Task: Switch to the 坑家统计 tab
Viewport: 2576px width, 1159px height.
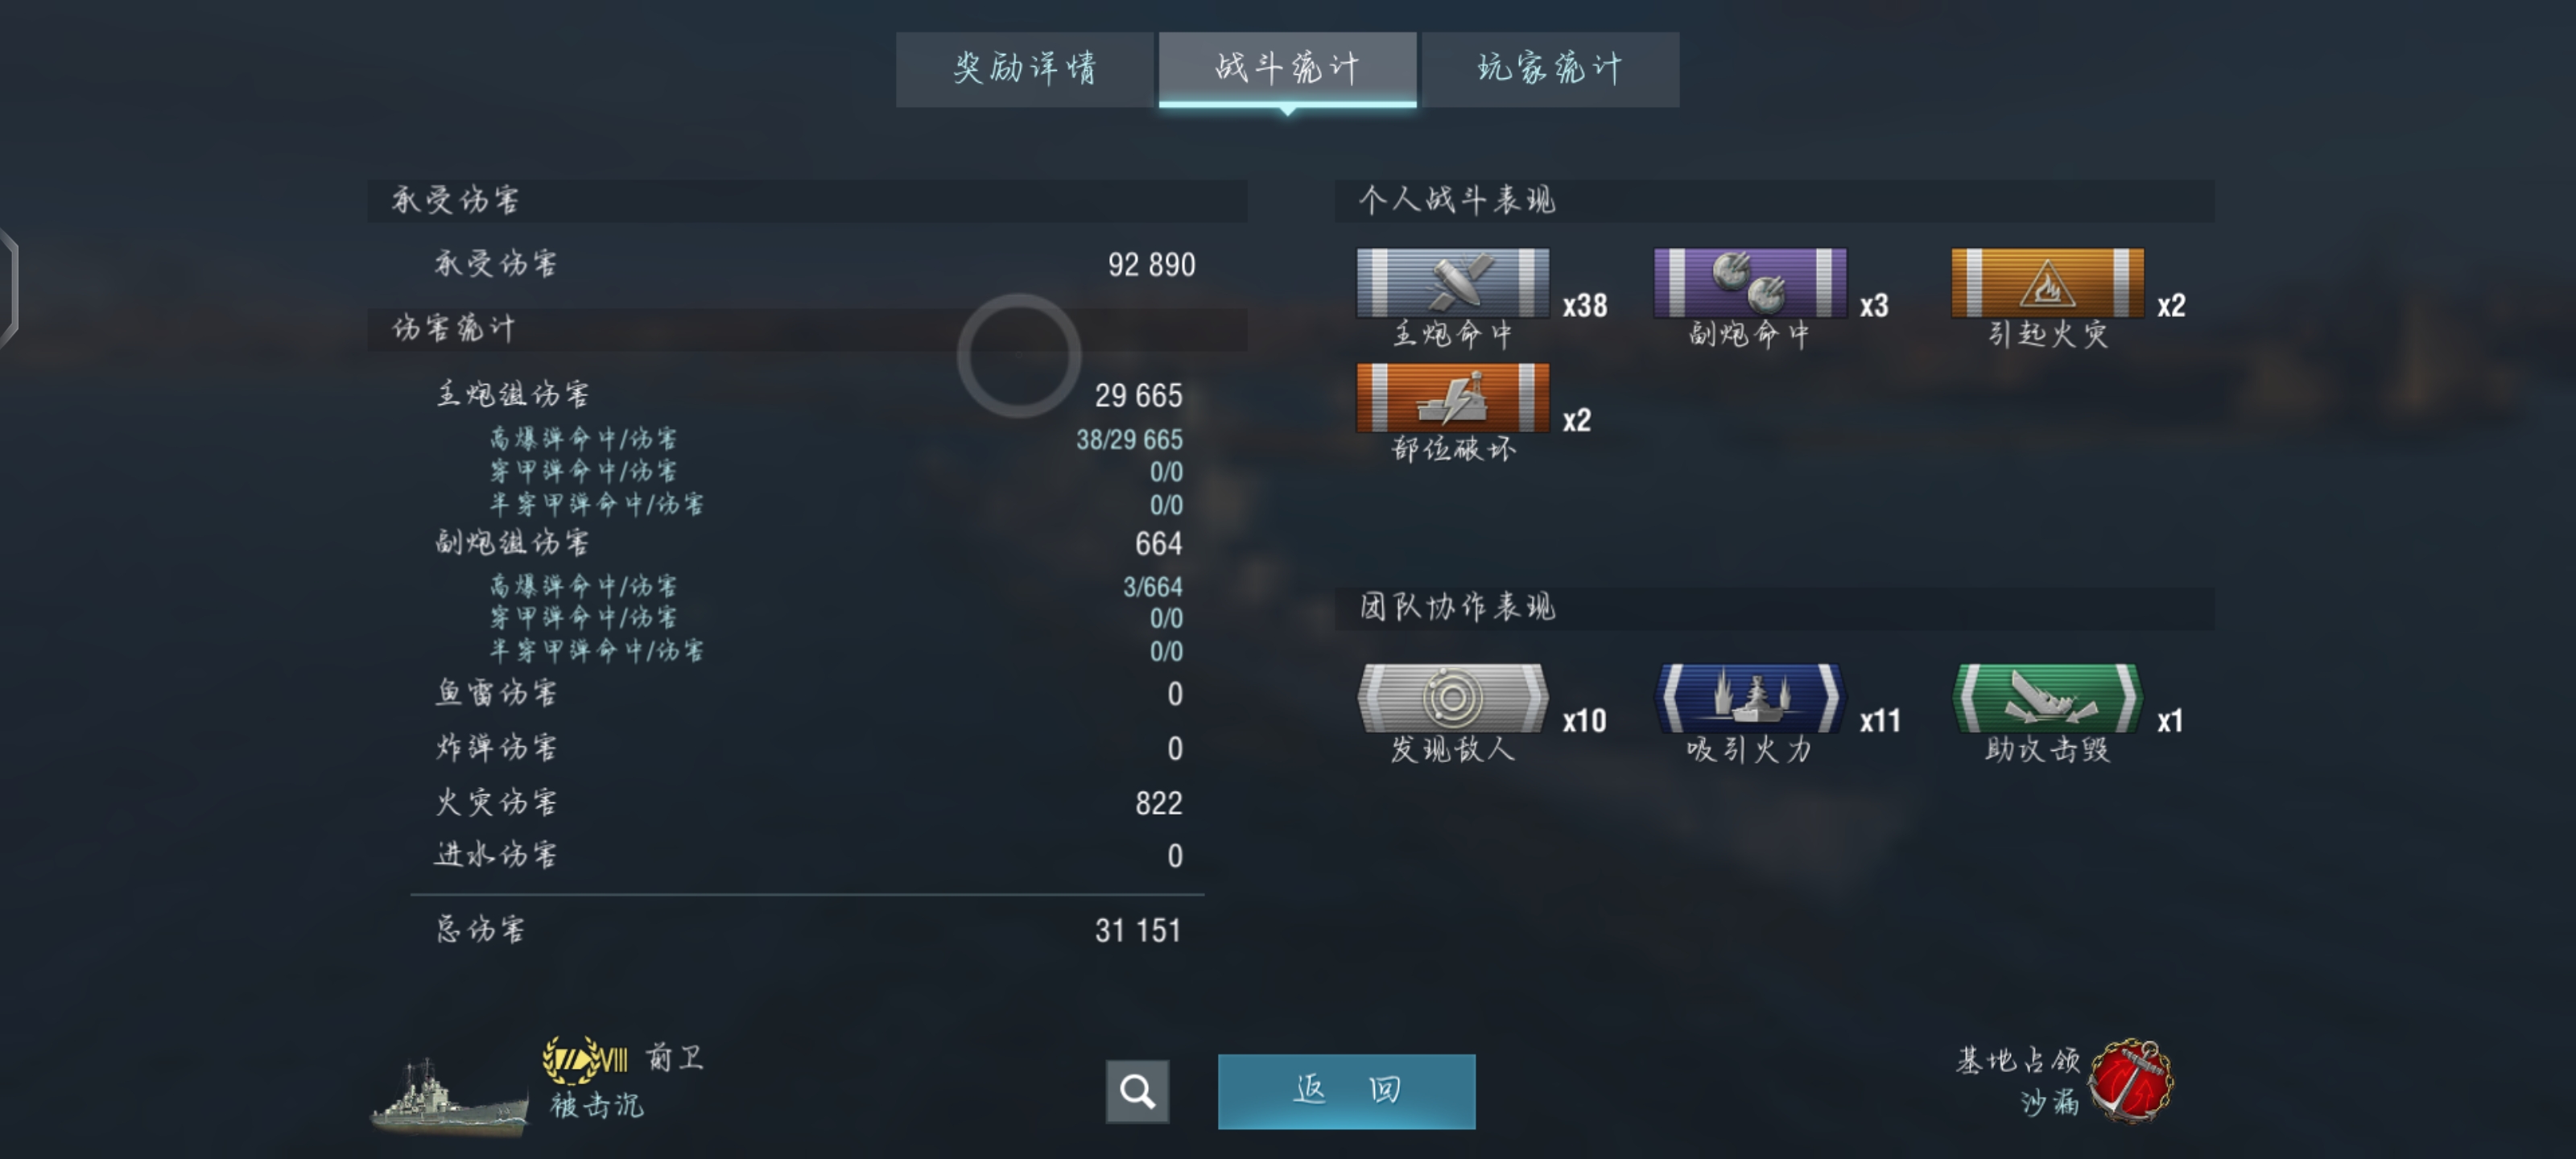Action: pyautogui.click(x=1550, y=69)
